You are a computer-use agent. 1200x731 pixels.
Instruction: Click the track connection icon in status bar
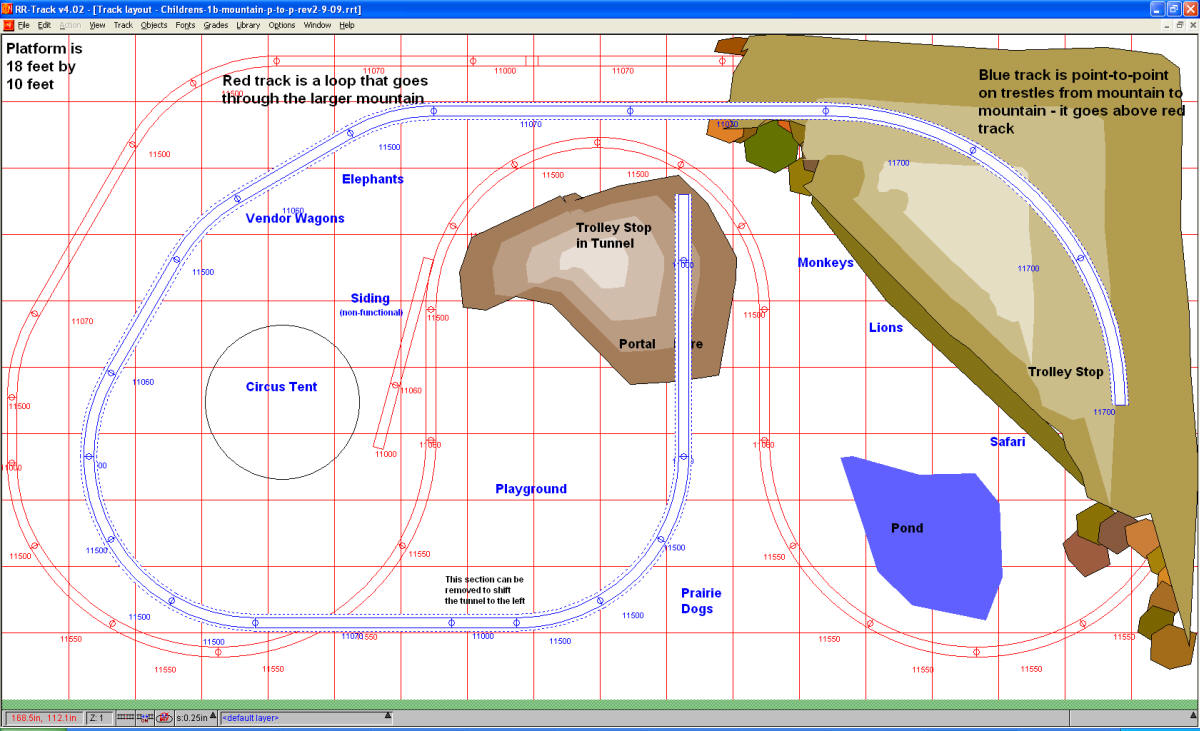(x=145, y=717)
